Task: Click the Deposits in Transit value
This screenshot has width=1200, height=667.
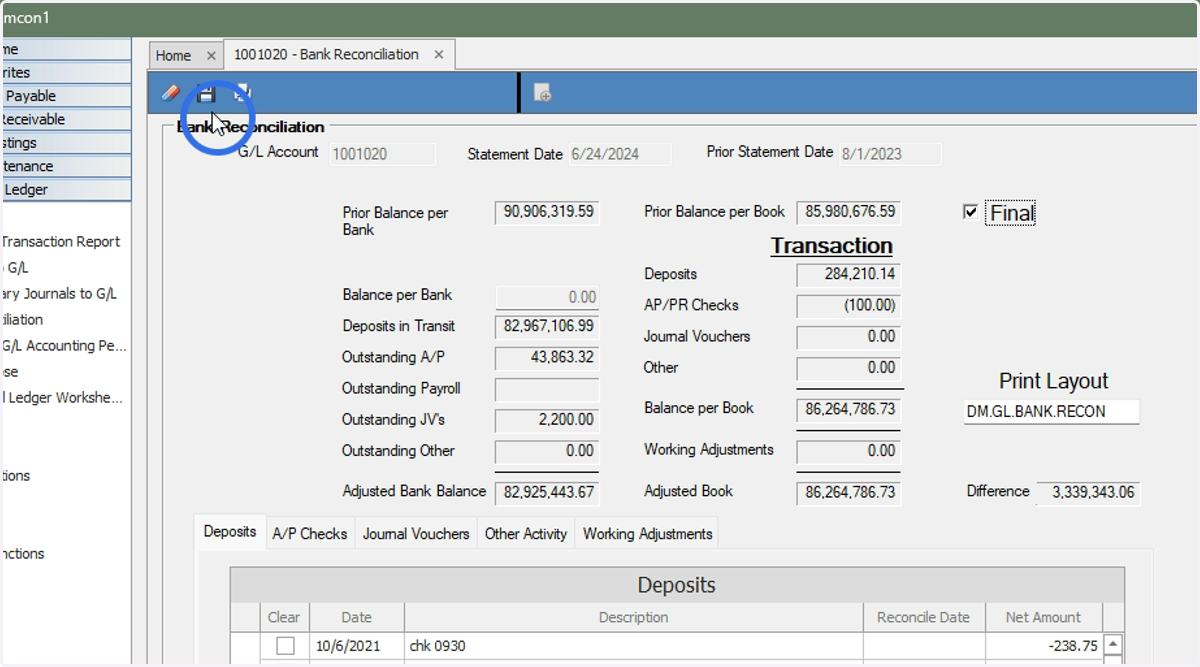Action: [x=547, y=326]
